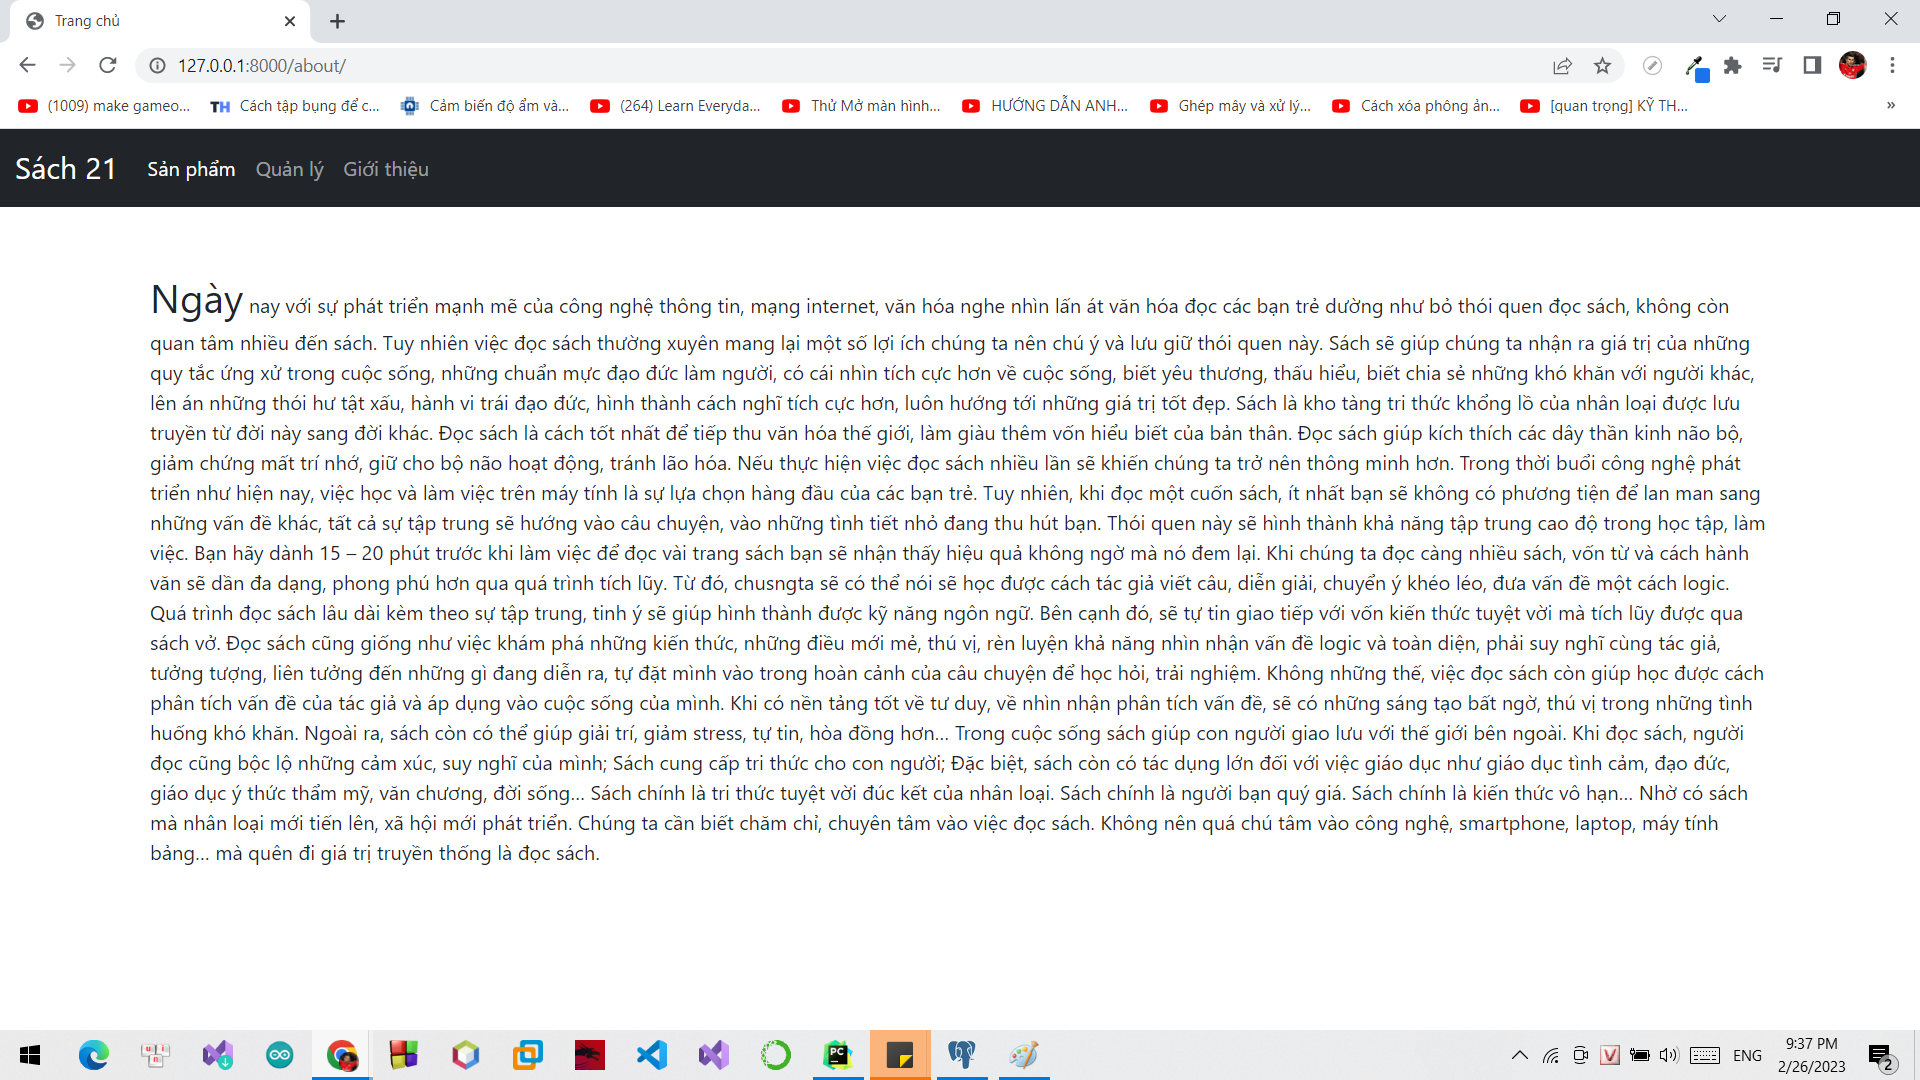Open [quan trọng] KỸ TH bookmark

1604,106
